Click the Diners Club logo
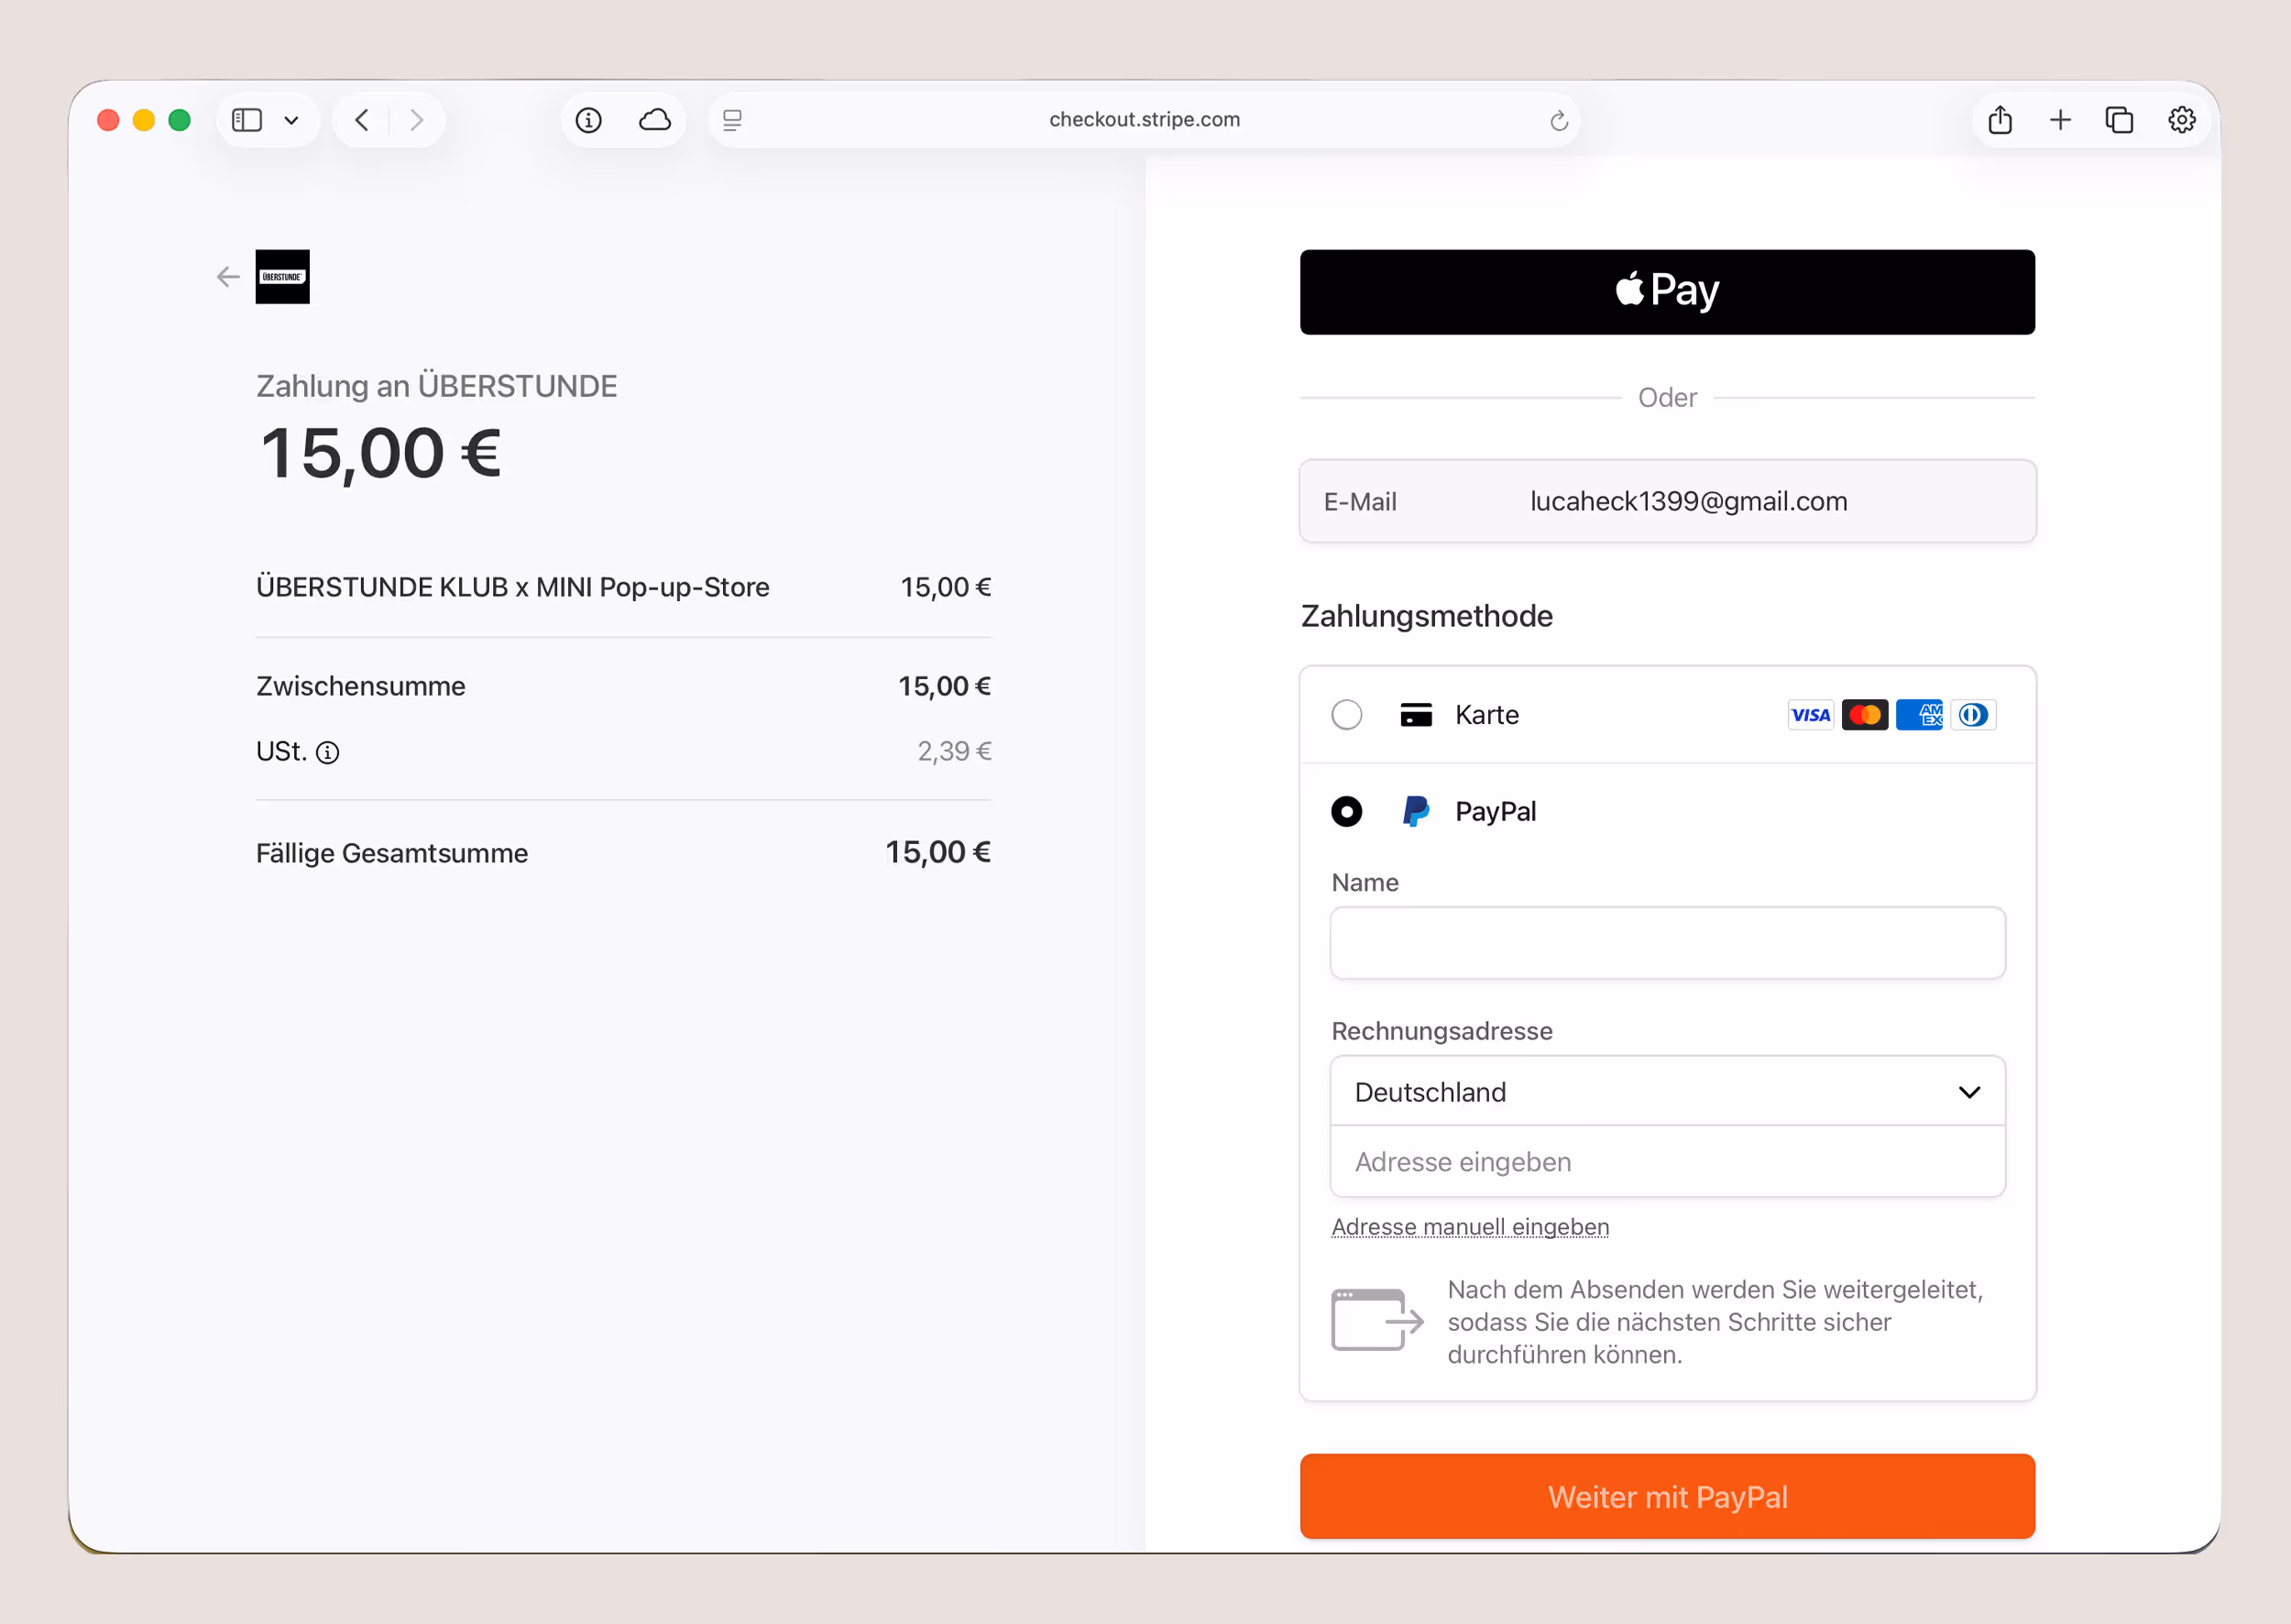This screenshot has width=2291, height=1624. click(1973, 715)
